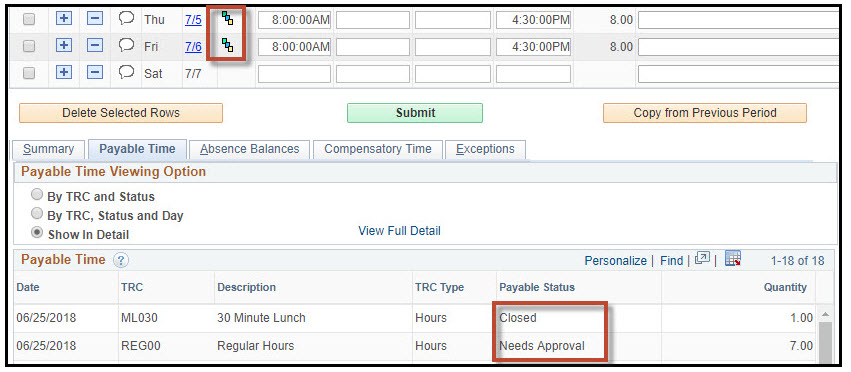Click Copy from Previous Period button
The image size is (851, 372).
[x=704, y=113]
